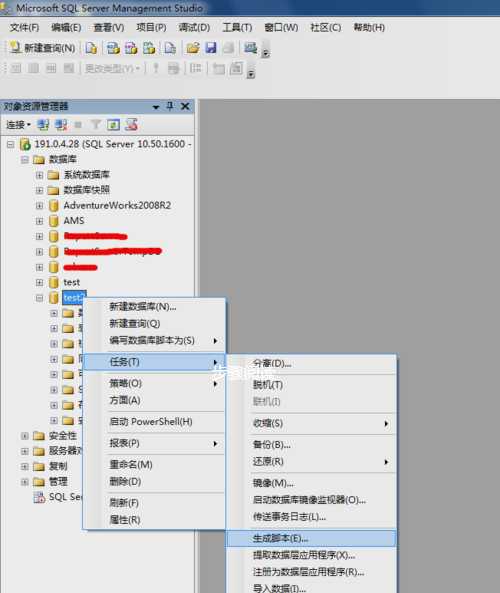
Task: Choose Rename (重命名) in context menu
Action: [x=154, y=464]
